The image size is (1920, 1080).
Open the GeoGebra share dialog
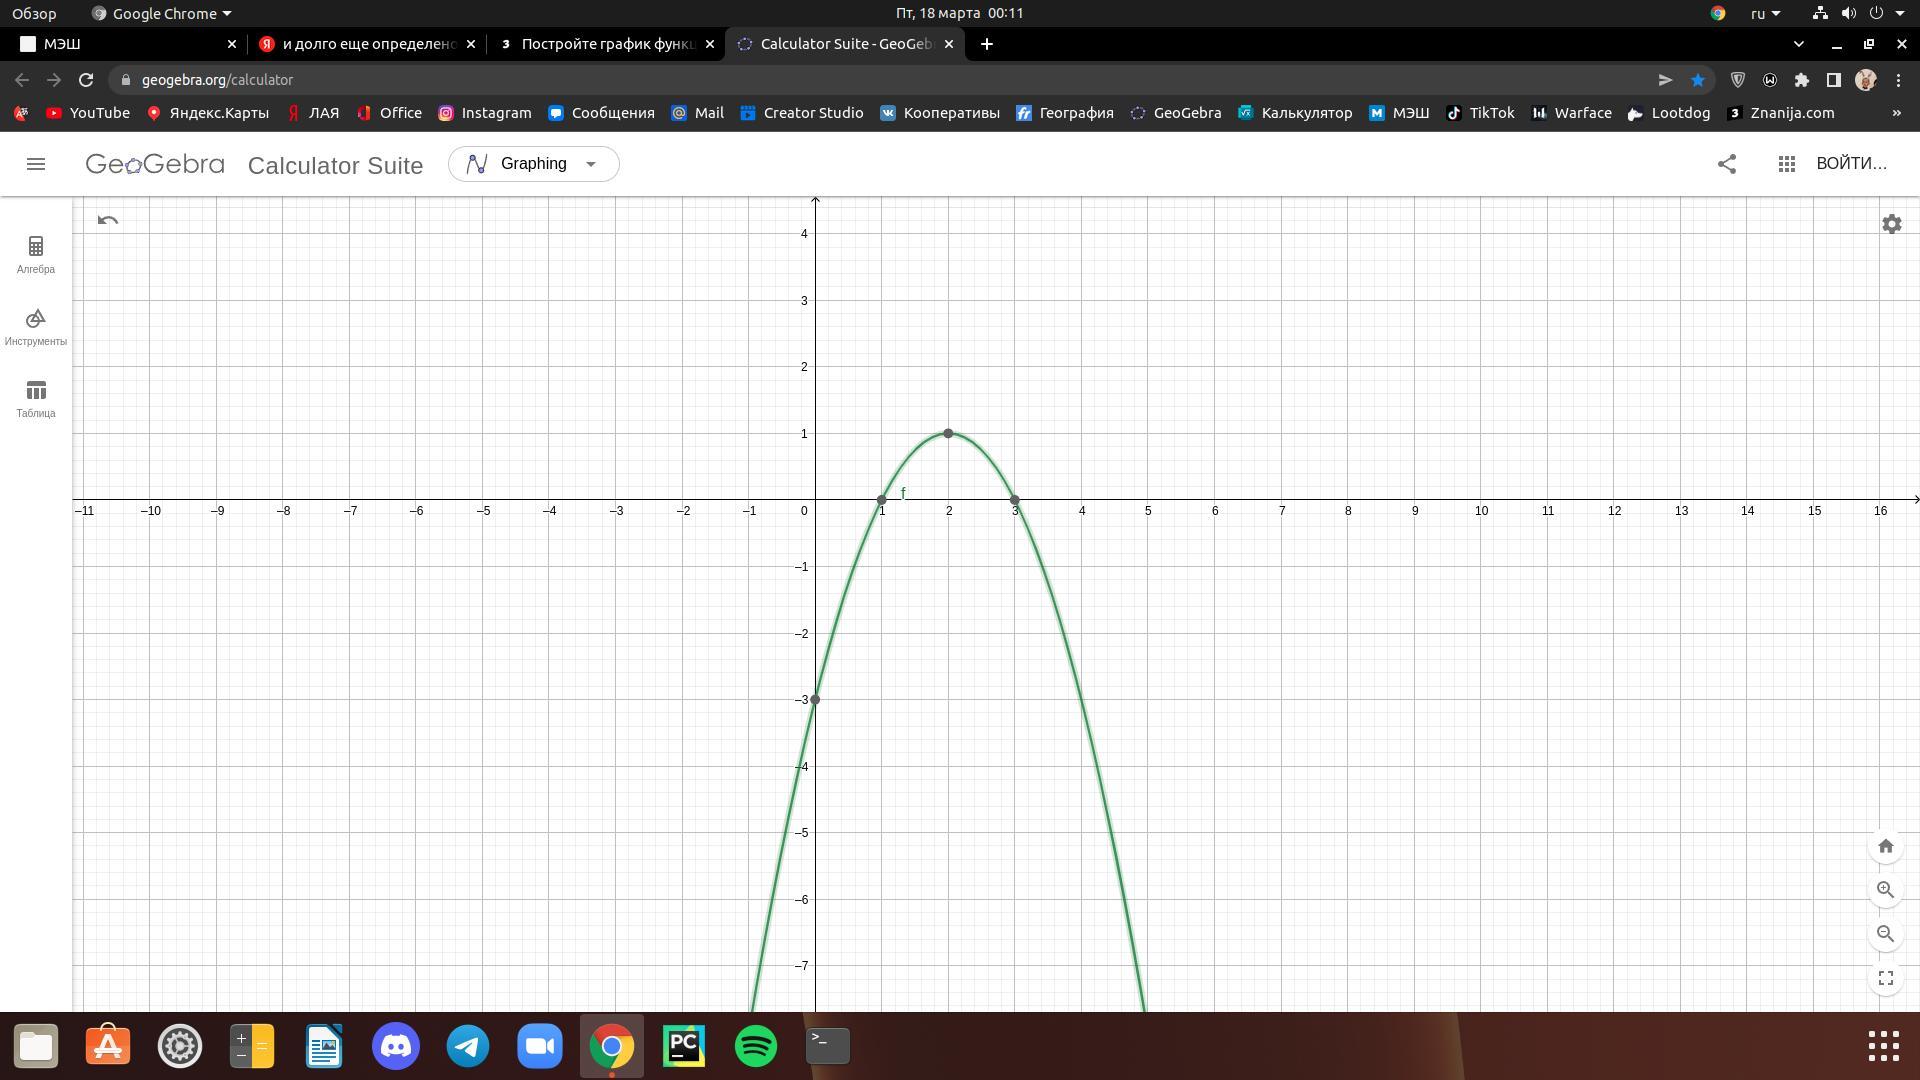[1727, 164]
